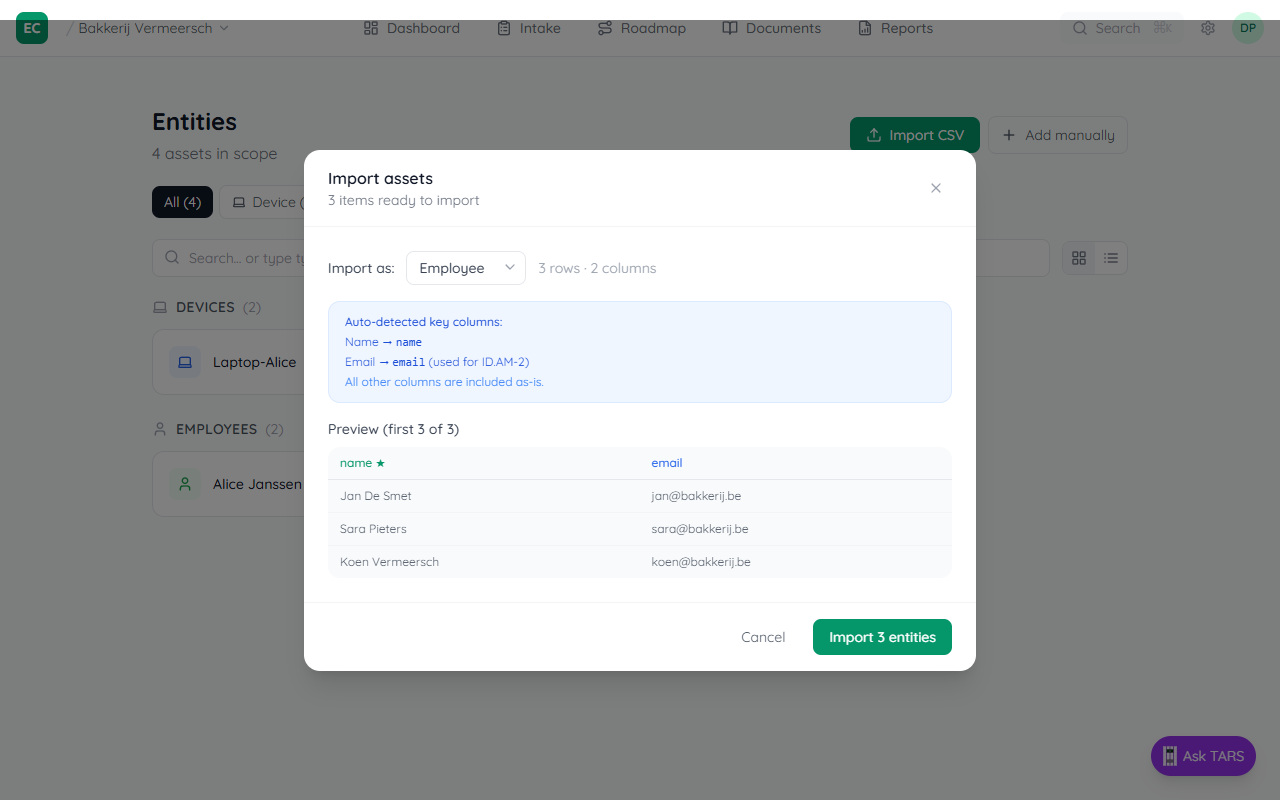Screen dimensions: 1280x800
Task: Click the Laptop-Alice device icon
Action: coord(185,362)
